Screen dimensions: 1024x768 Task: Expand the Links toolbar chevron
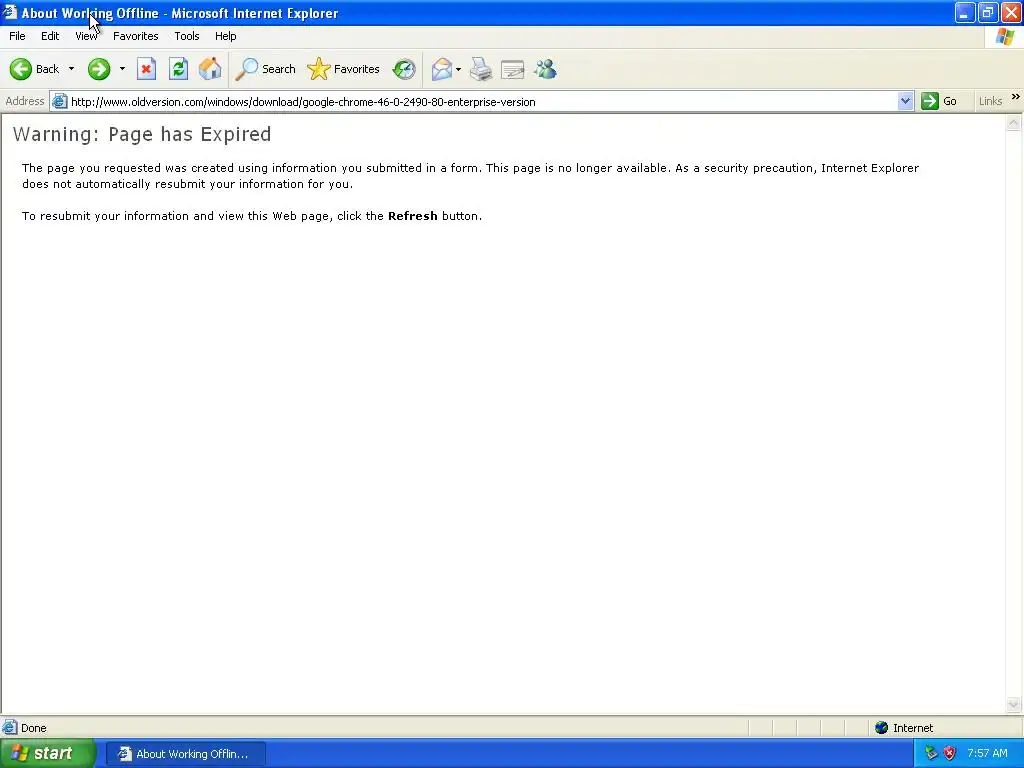pos(1016,97)
